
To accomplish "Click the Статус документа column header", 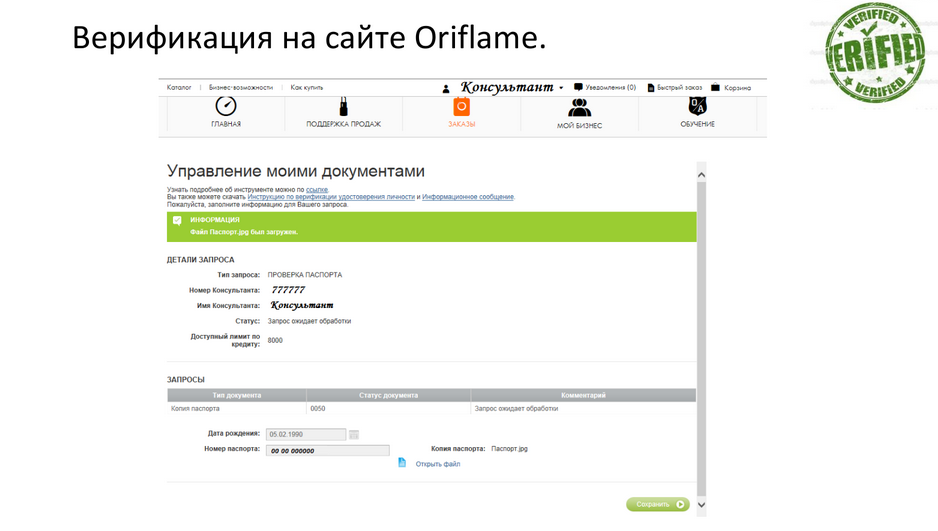I will [x=389, y=395].
